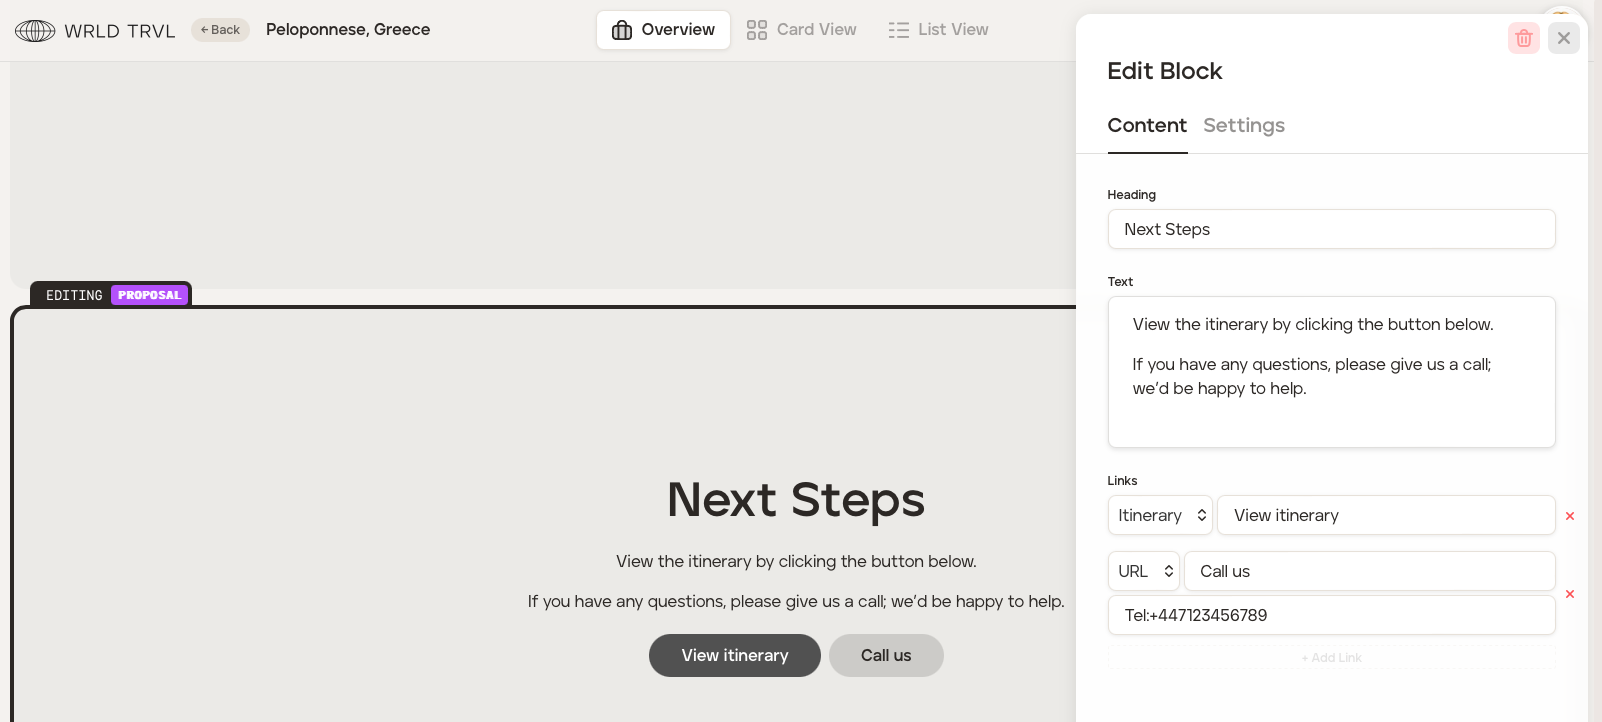Click the WRLD TRVL globe logo
Image resolution: width=1602 pixels, height=722 pixels.
point(35,31)
